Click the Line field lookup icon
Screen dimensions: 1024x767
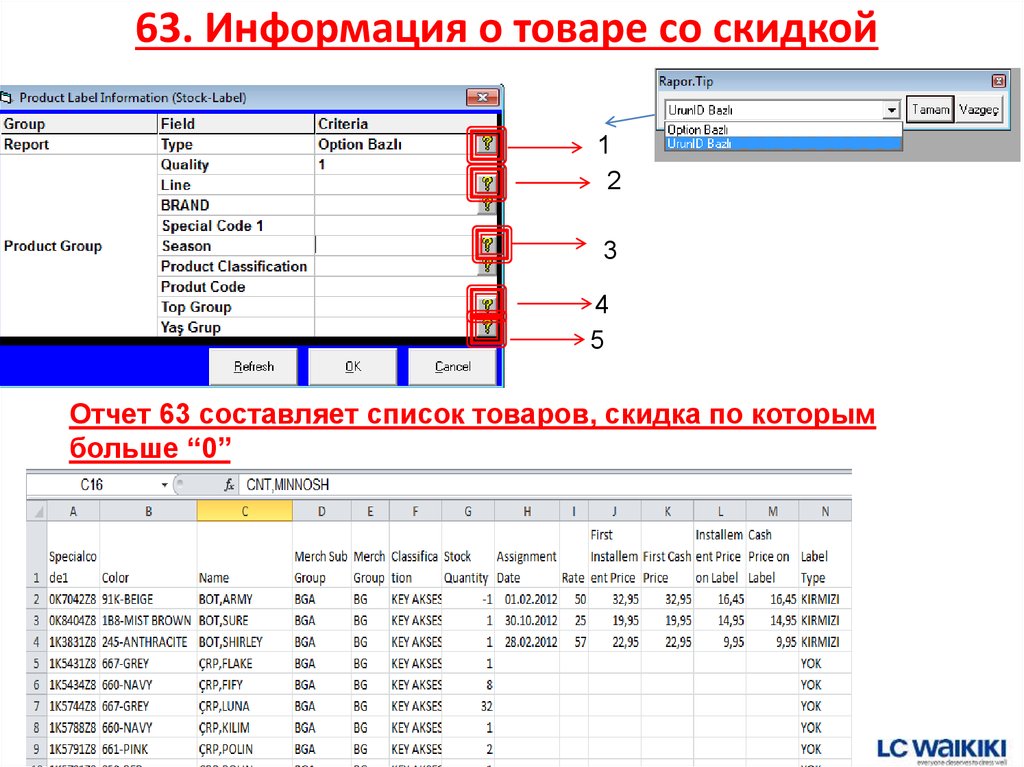488,184
